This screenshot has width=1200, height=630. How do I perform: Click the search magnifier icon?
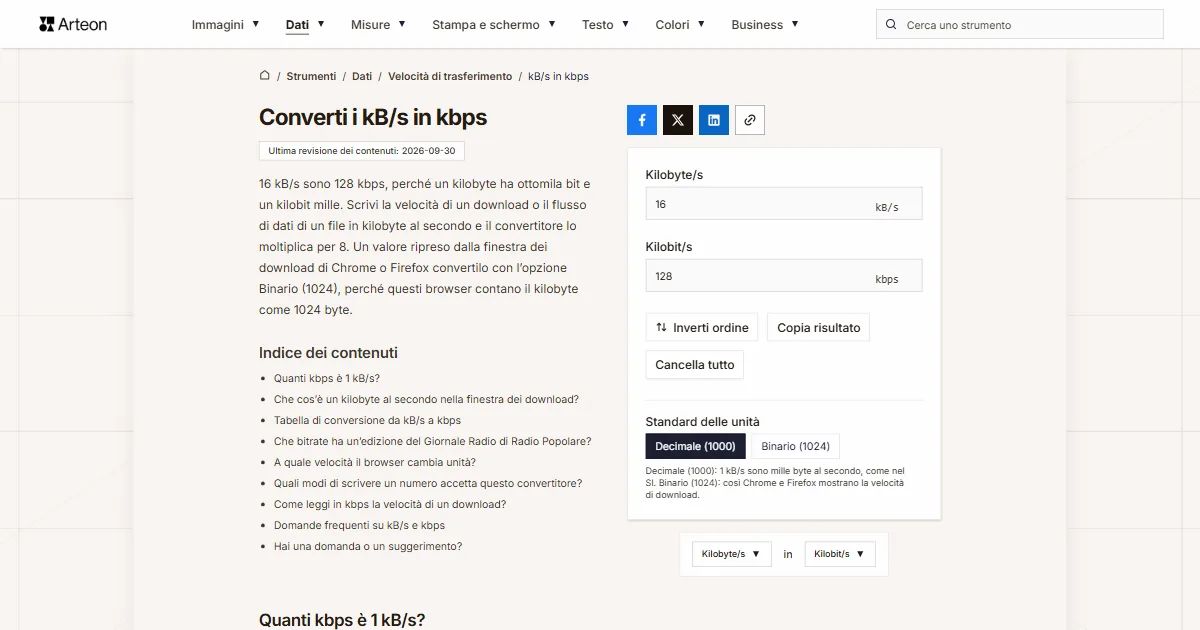891,25
